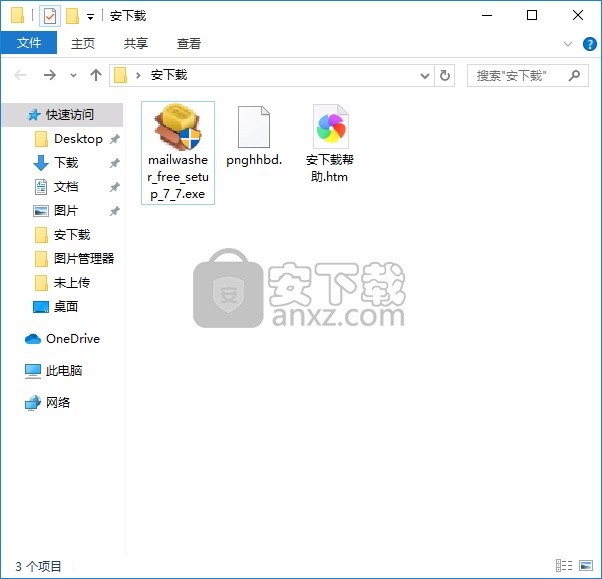This screenshot has height=579, width=602.
Task: Click the address bar folder icon
Action: pos(121,75)
